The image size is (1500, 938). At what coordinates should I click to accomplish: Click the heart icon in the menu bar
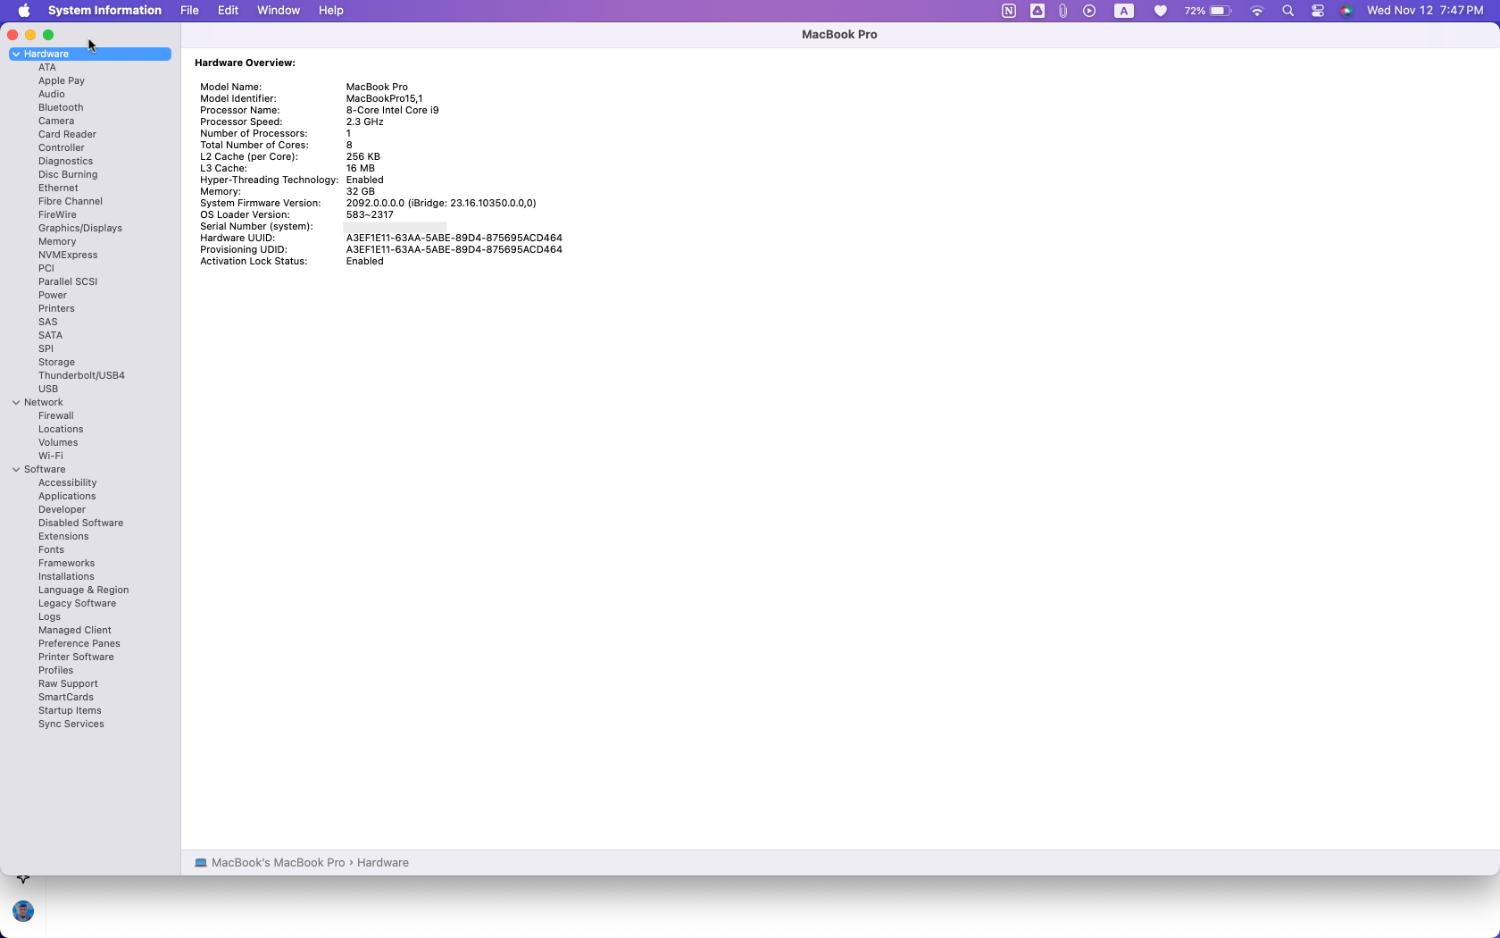point(1160,11)
